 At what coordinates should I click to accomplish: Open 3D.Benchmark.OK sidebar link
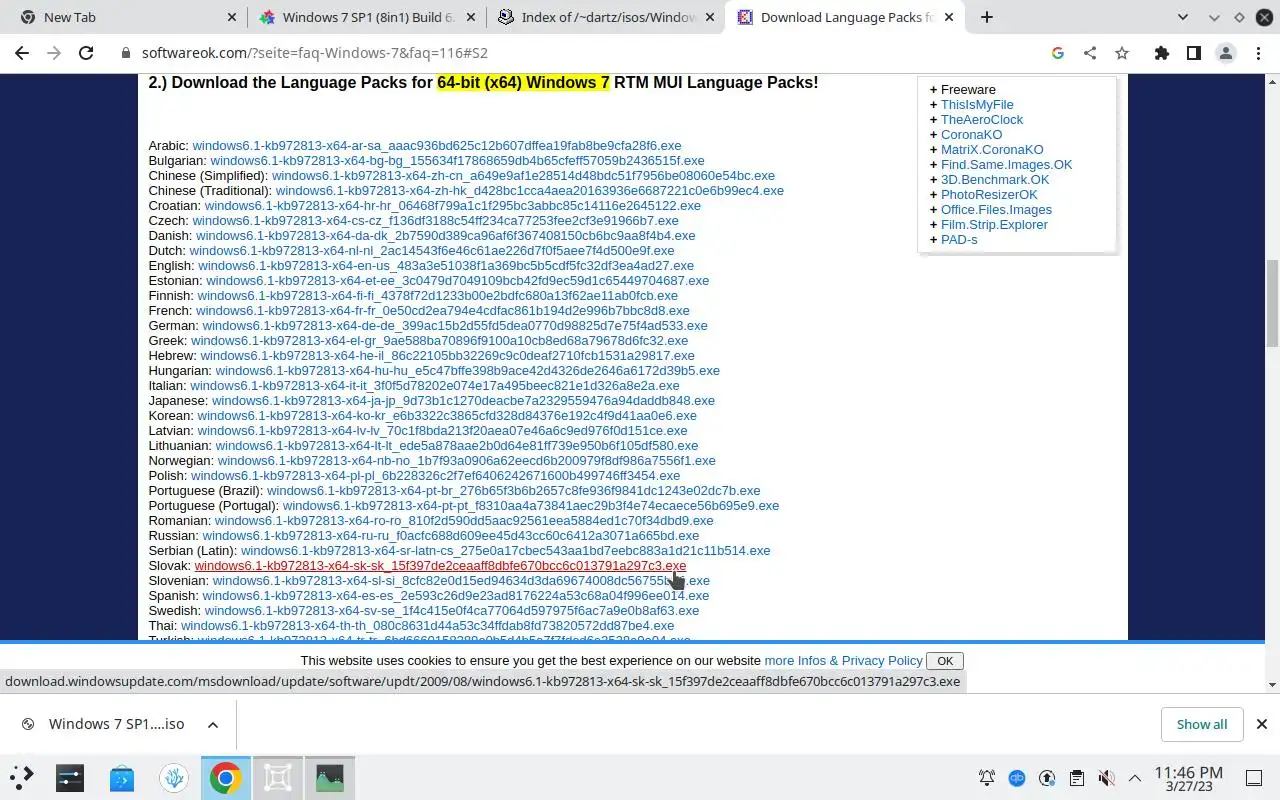pos(995,180)
